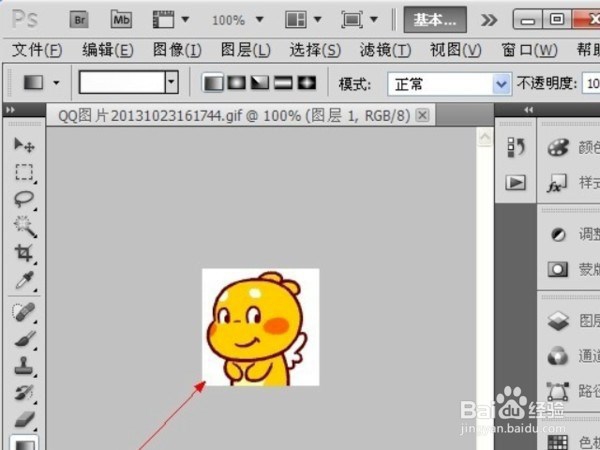Open the History panel icon
The image size is (600, 450).
tap(516, 147)
